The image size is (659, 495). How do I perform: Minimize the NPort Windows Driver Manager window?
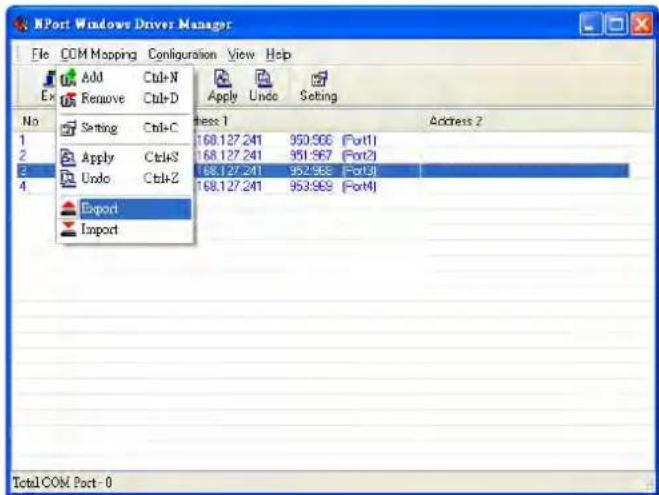point(590,24)
